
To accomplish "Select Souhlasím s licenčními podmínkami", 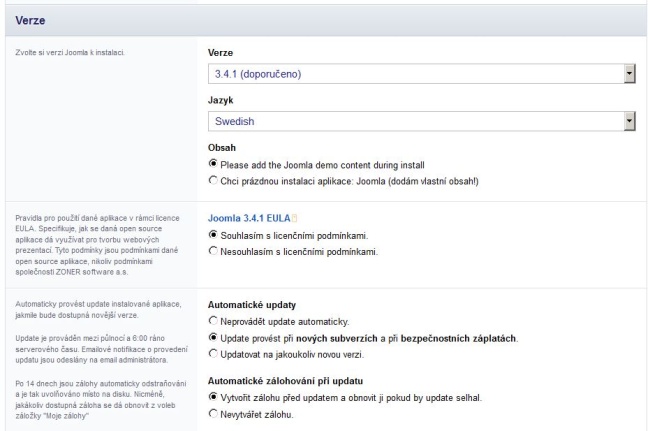I will 212,235.
